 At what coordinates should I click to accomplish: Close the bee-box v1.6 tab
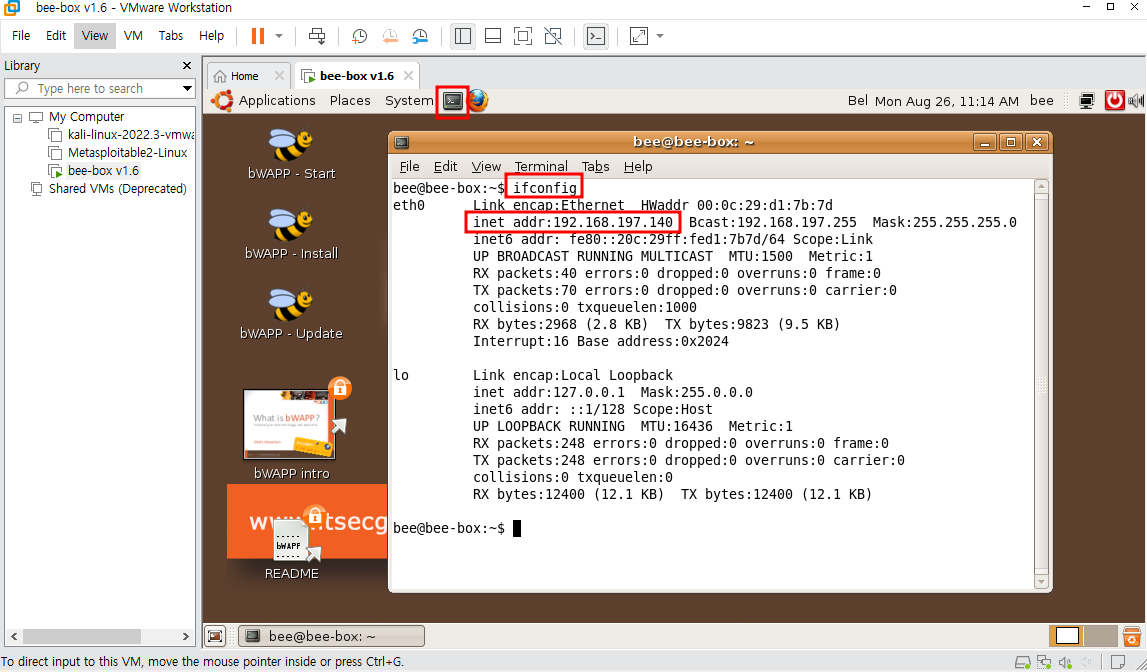408,76
